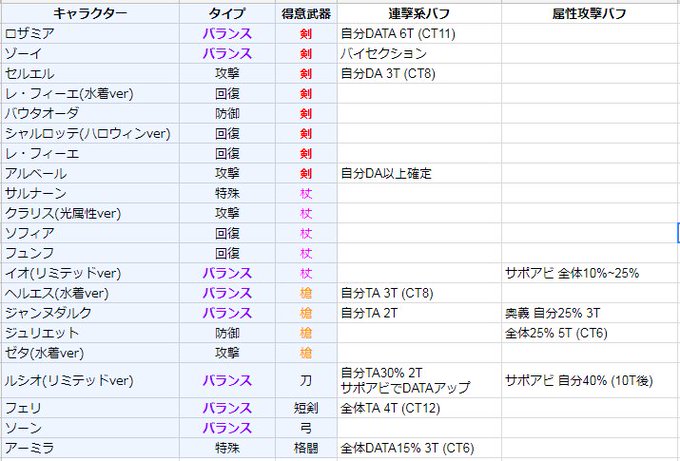The image size is (680, 461).
Task: Click 格闘 weapon in アーミラ row
Action: pos(306,448)
